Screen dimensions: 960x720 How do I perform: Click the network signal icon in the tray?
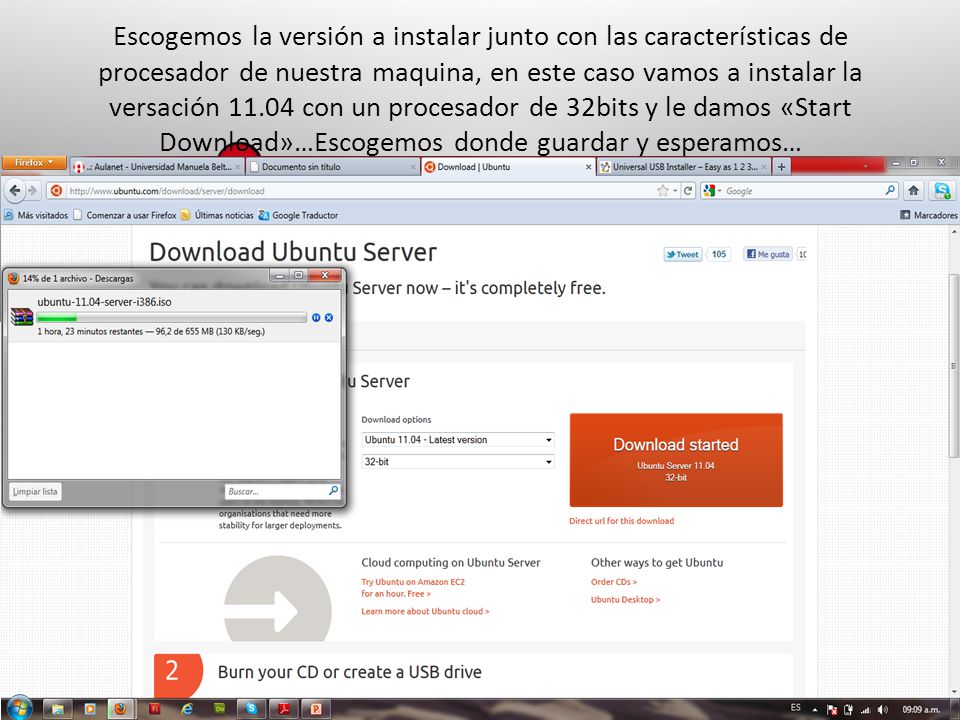(866, 710)
